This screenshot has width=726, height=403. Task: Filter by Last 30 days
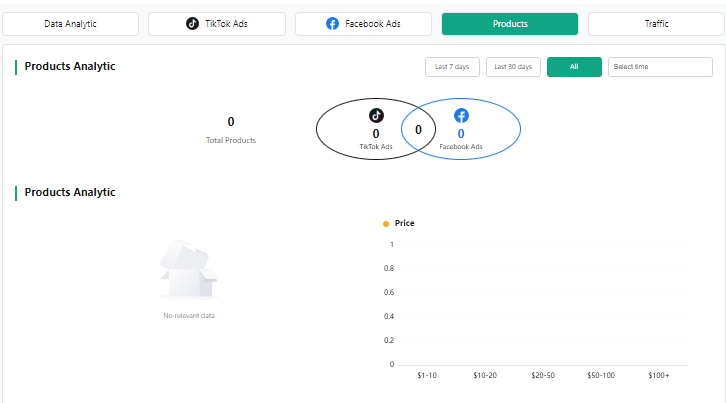(513, 67)
